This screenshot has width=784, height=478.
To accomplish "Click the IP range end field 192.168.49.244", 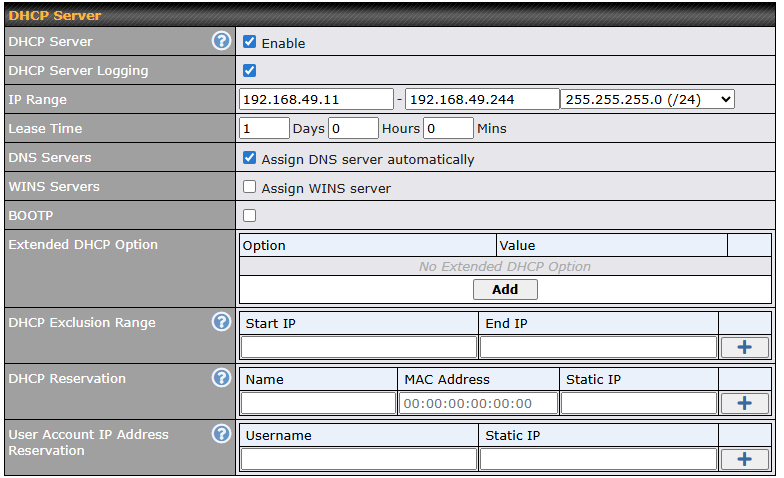I will (482, 99).
